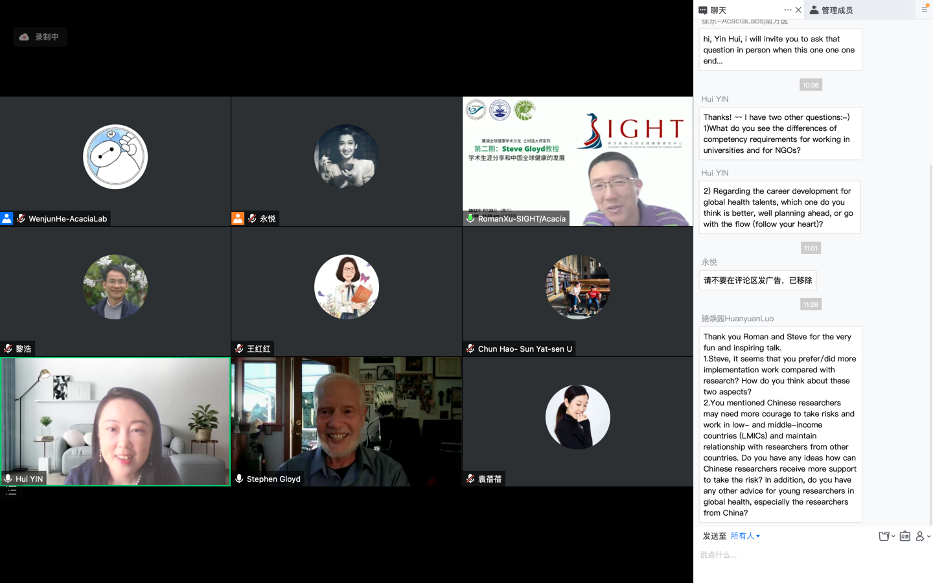Screen dimensions: 934x584
Task: Select Stephen Gloyd's video tile
Action: pos(346,420)
